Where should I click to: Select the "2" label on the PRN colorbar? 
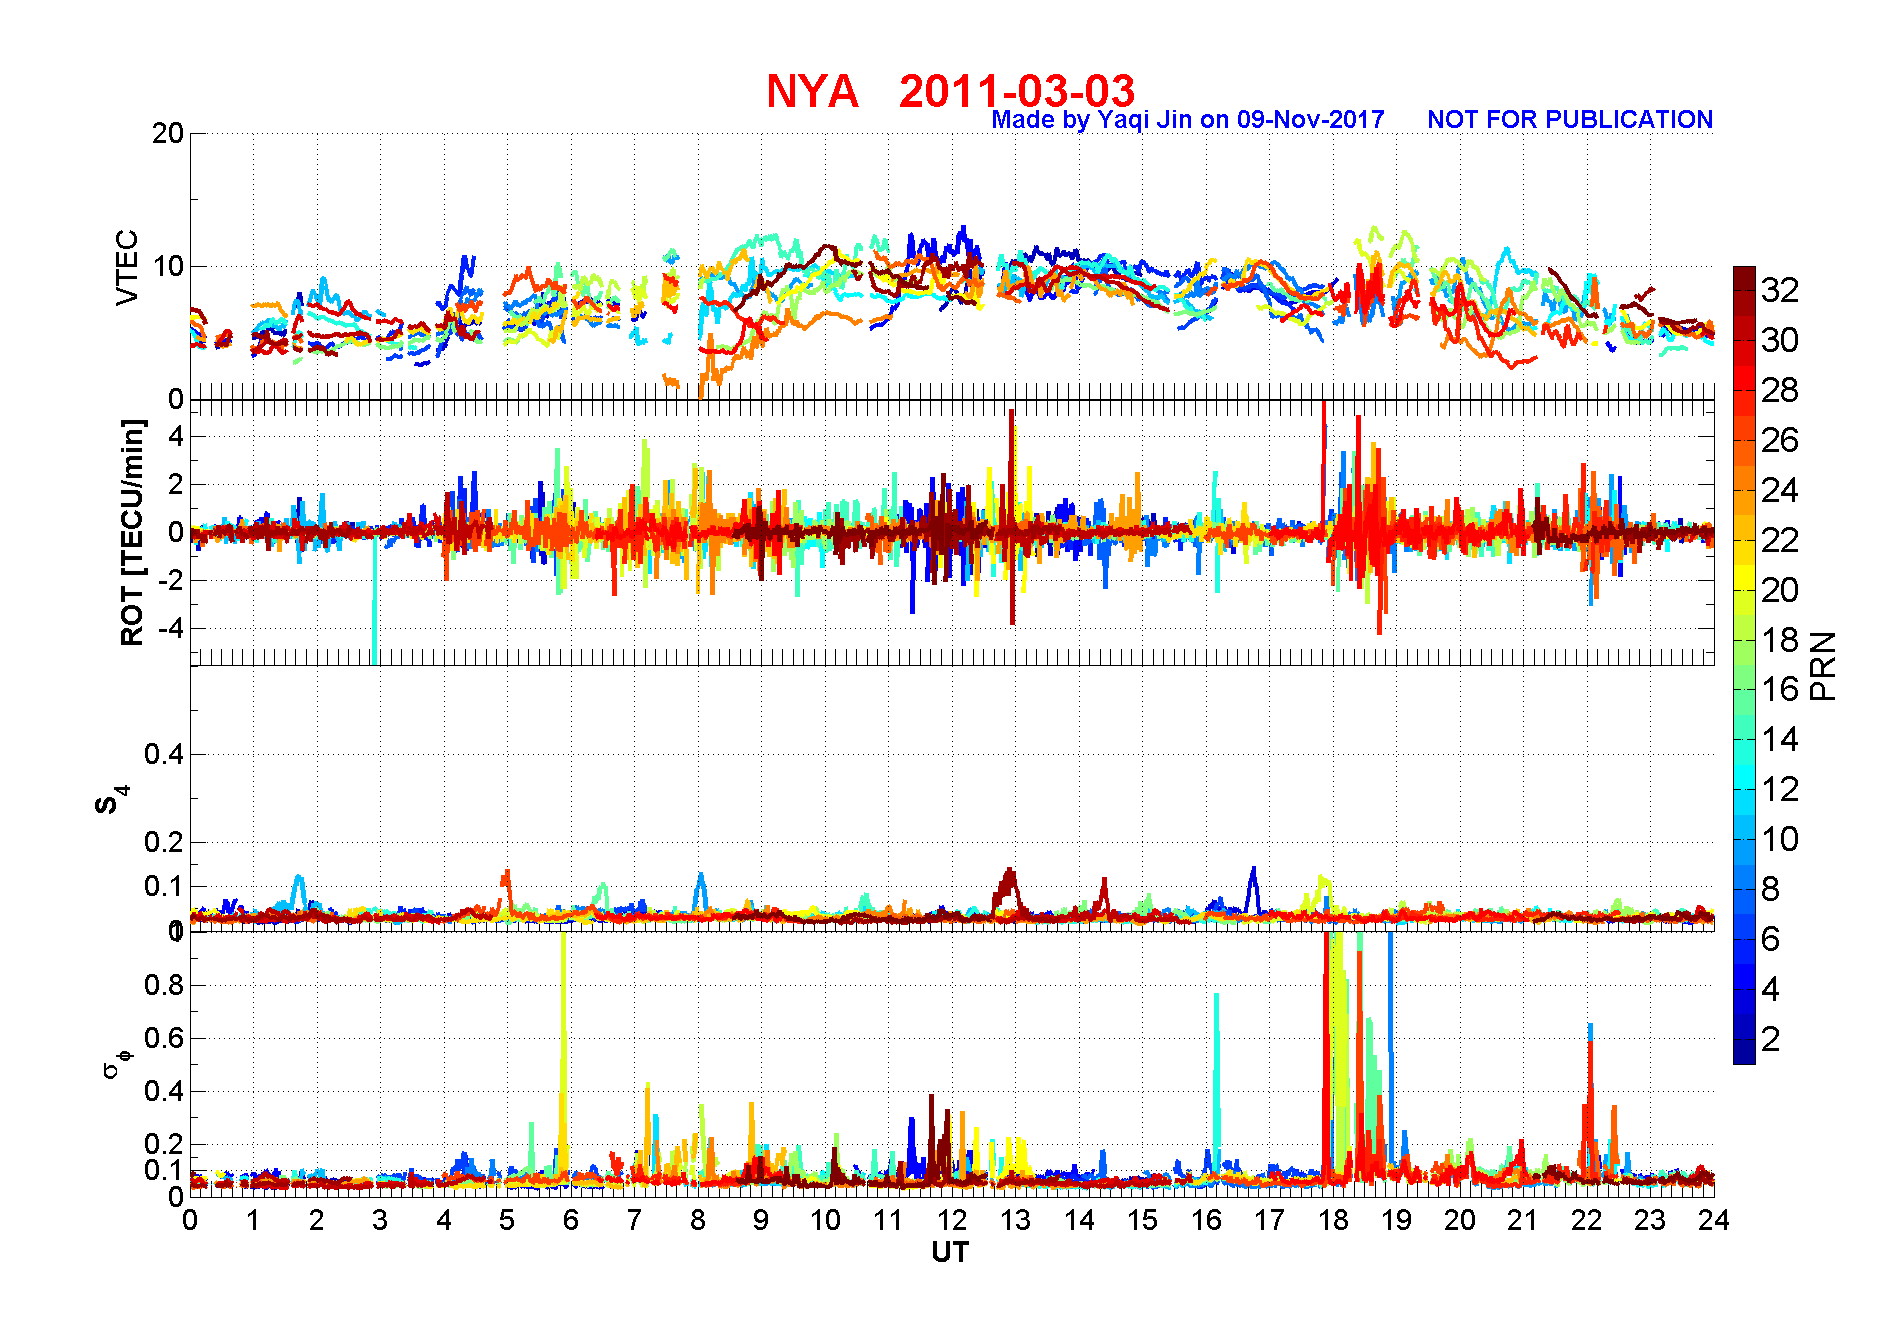[x=1771, y=1039]
